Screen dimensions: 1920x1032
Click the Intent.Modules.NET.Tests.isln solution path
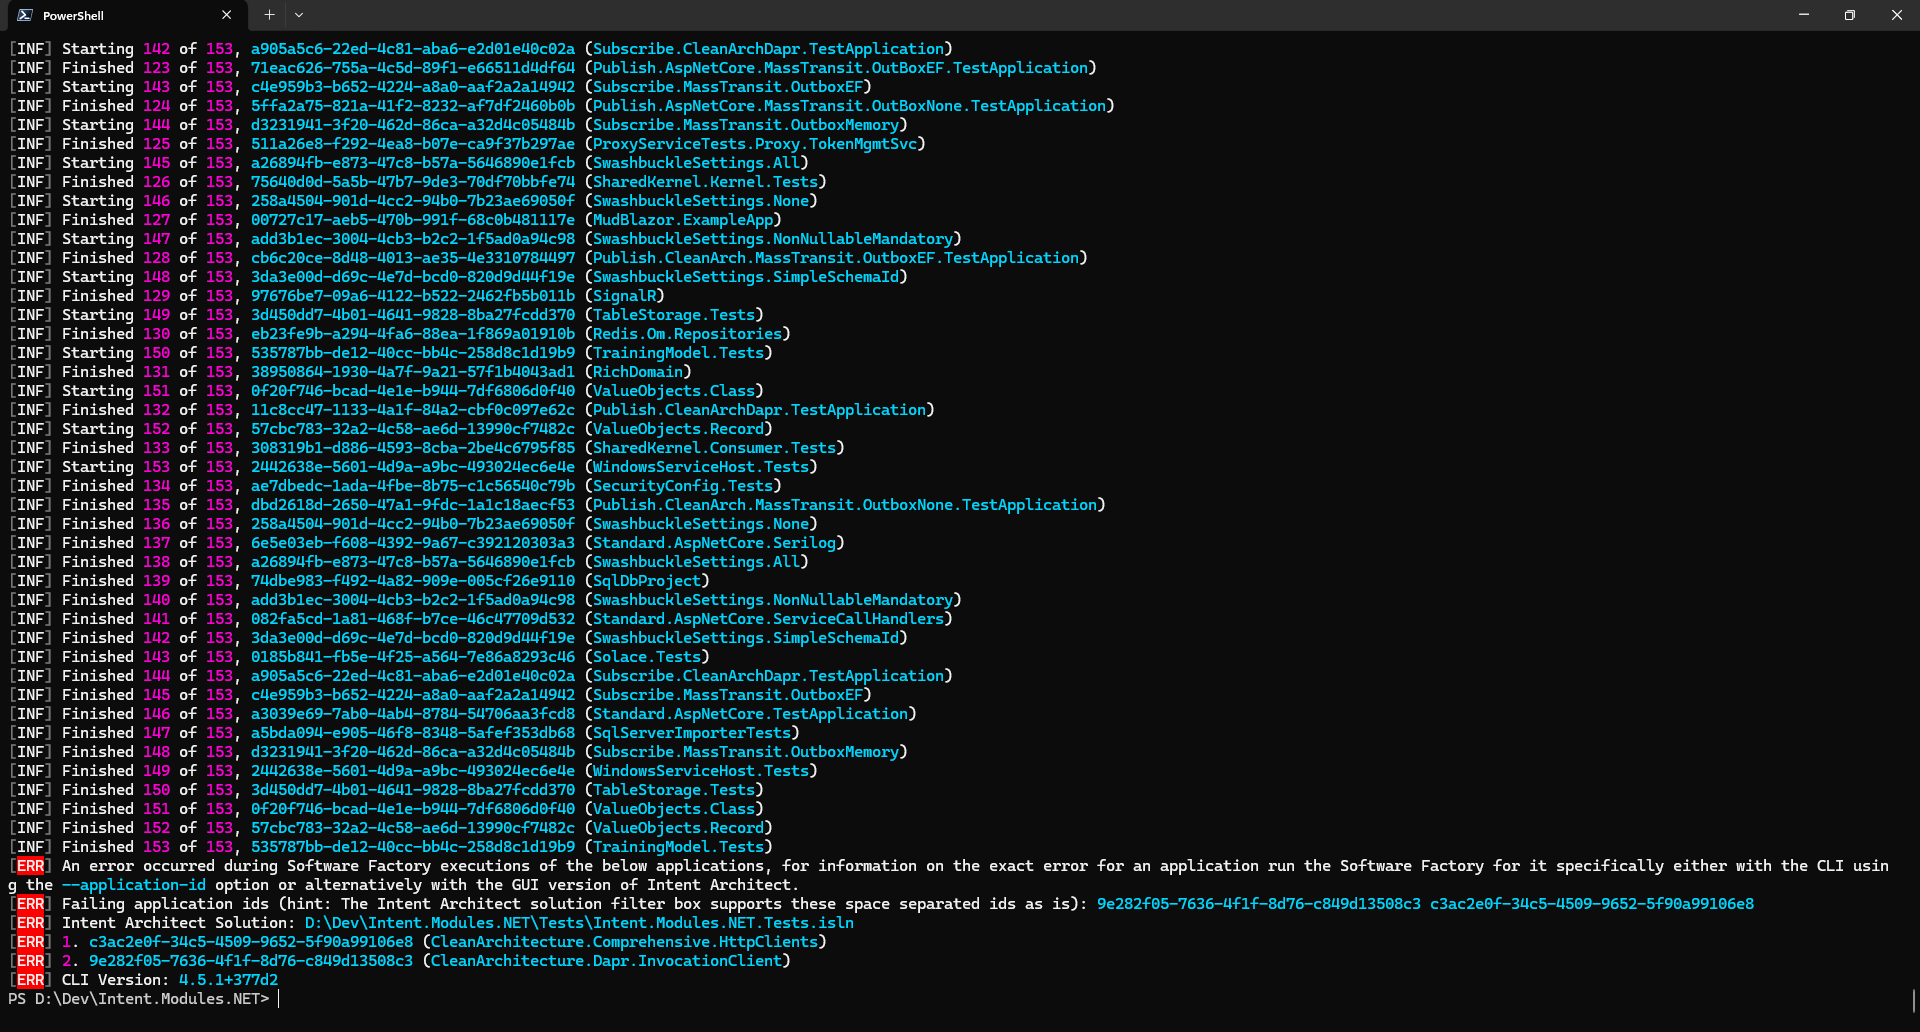[x=579, y=923]
